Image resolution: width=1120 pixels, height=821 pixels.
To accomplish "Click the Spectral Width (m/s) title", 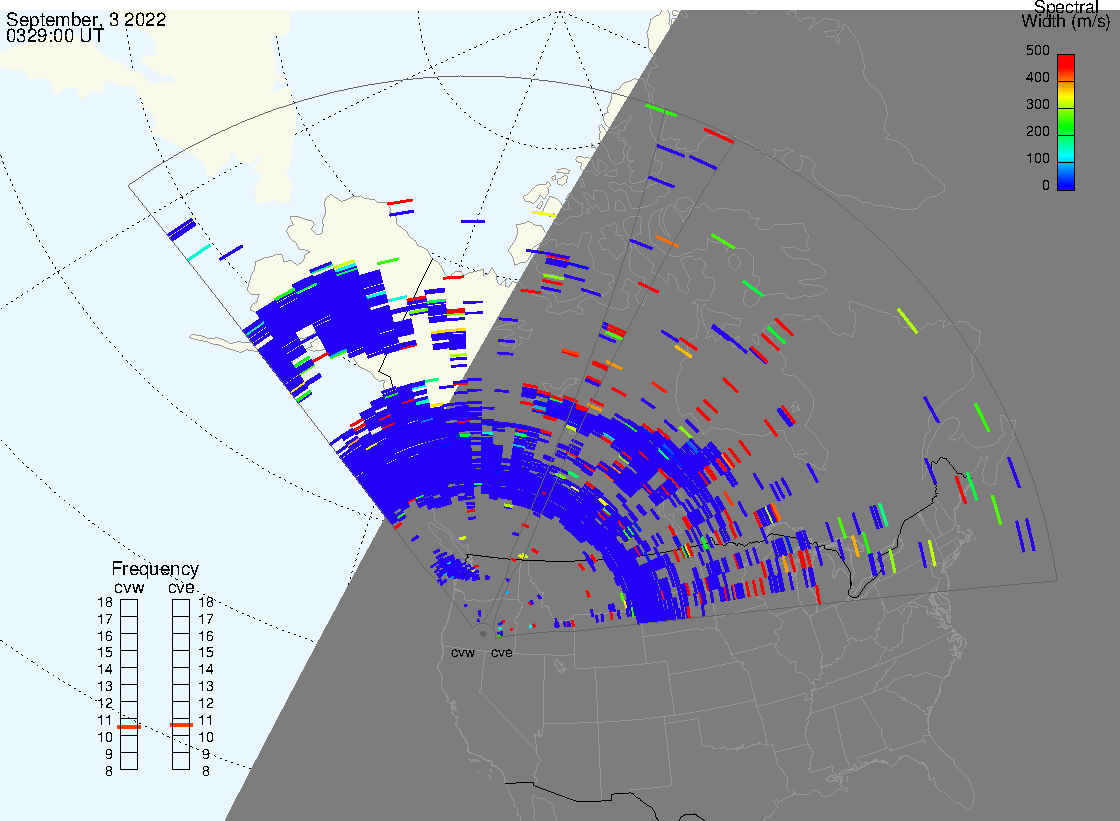I will click(1066, 14).
